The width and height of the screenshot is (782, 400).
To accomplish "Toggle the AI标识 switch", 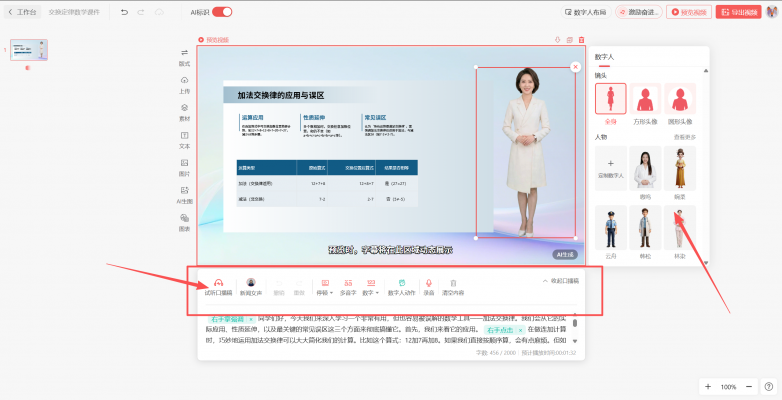I will tap(222, 12).
